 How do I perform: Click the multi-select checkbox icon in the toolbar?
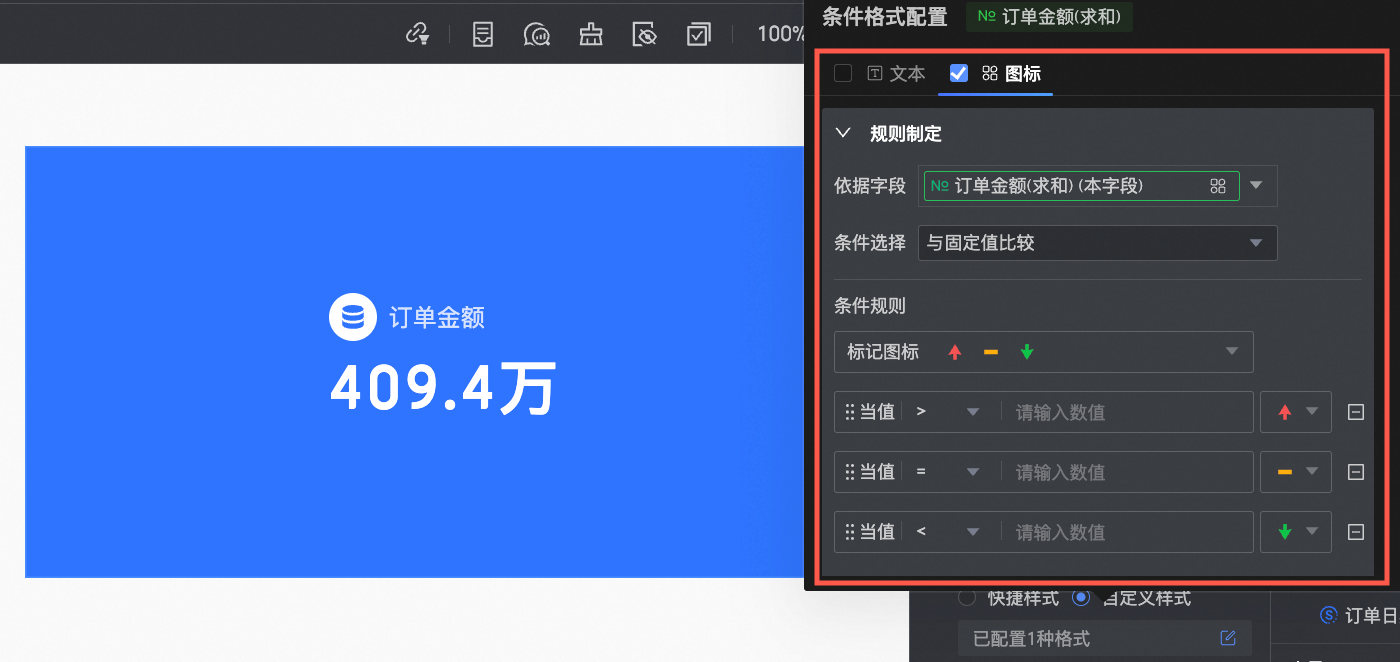(x=698, y=34)
